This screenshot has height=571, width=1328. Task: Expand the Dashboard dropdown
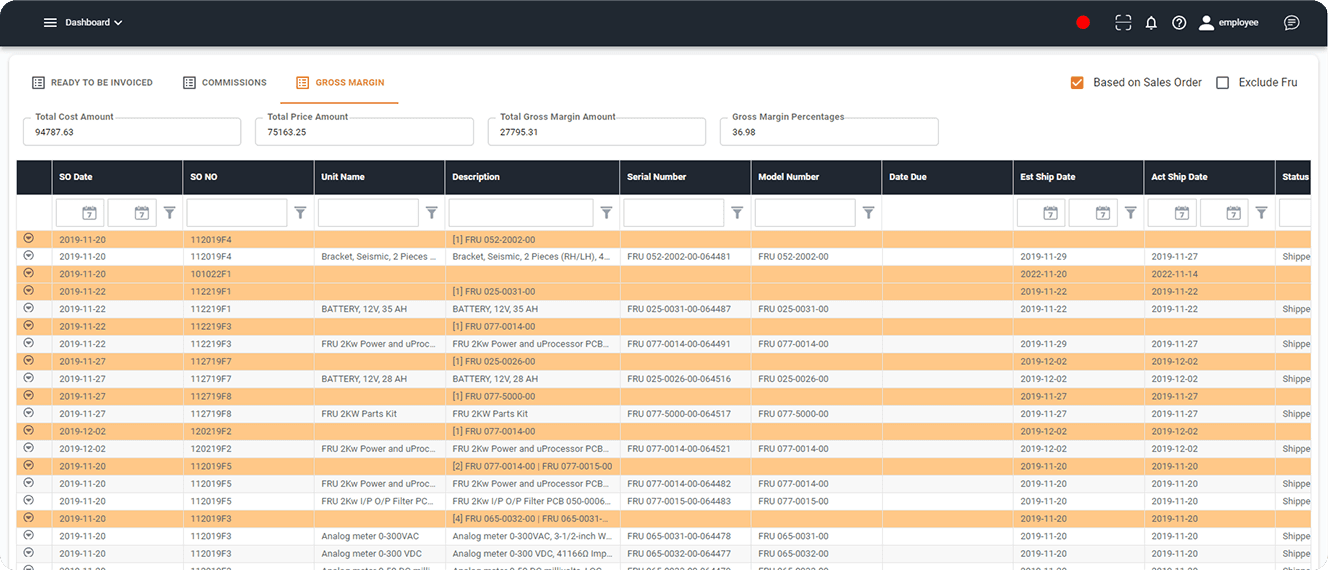click(94, 22)
